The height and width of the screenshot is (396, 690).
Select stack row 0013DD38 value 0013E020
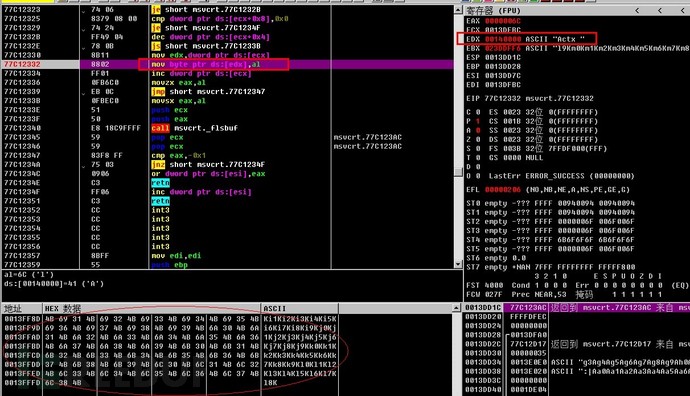tap(528, 371)
